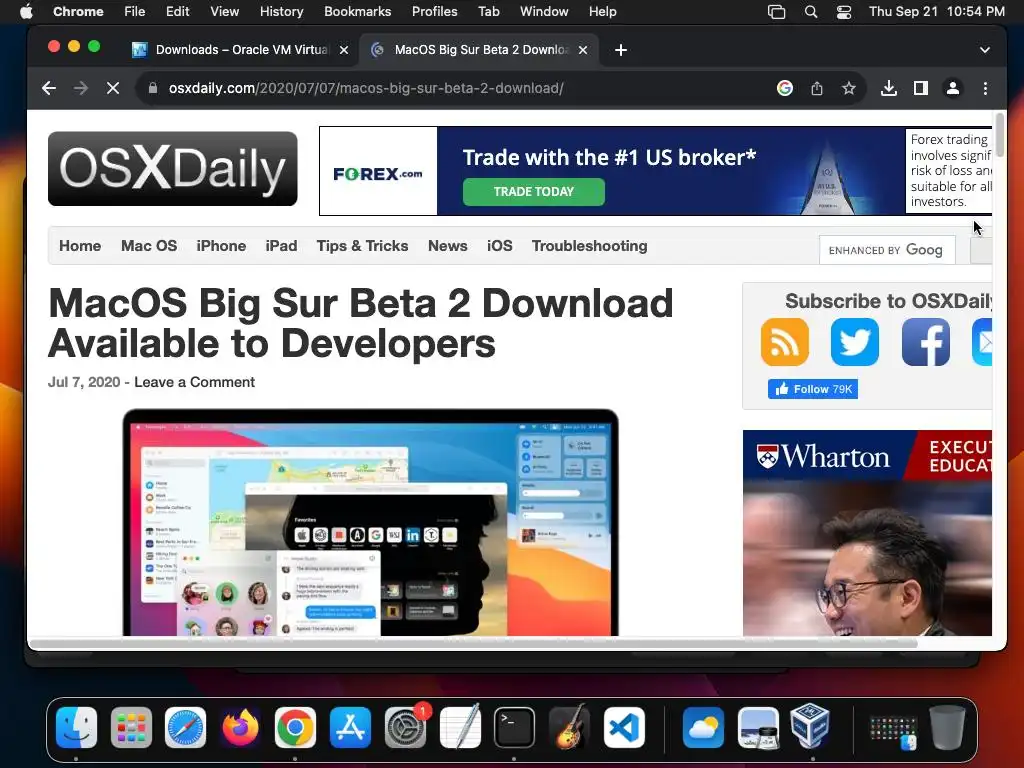Screen dimensions: 1024x768
Task: Open the Troubleshooting nav link
Action: tap(590, 246)
